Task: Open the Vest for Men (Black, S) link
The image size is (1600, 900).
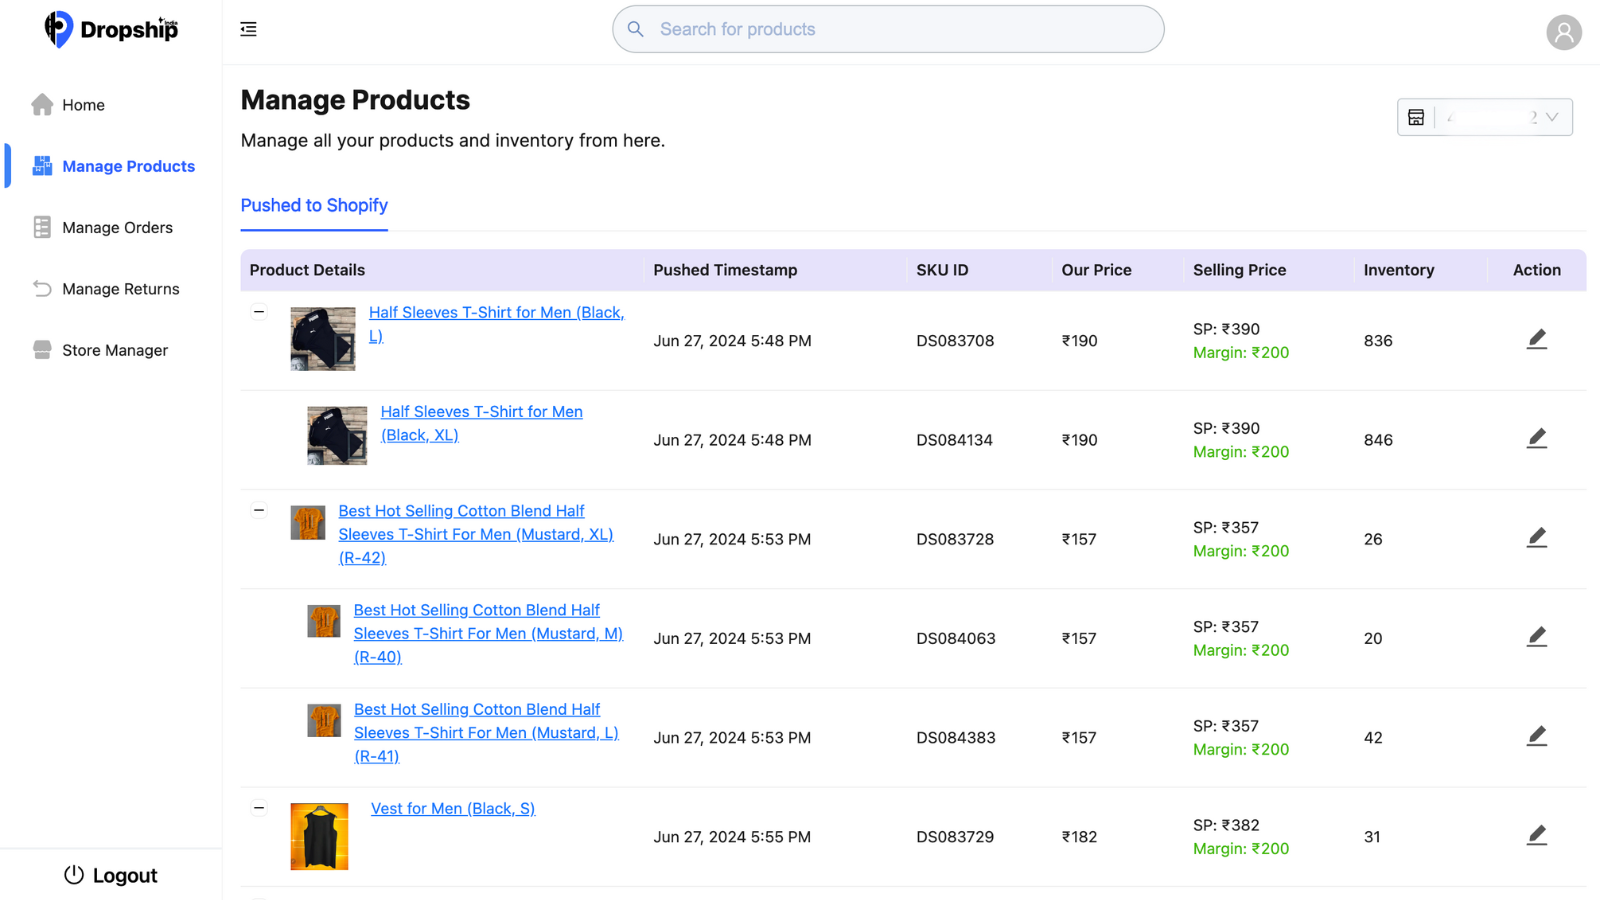Action: 453,808
